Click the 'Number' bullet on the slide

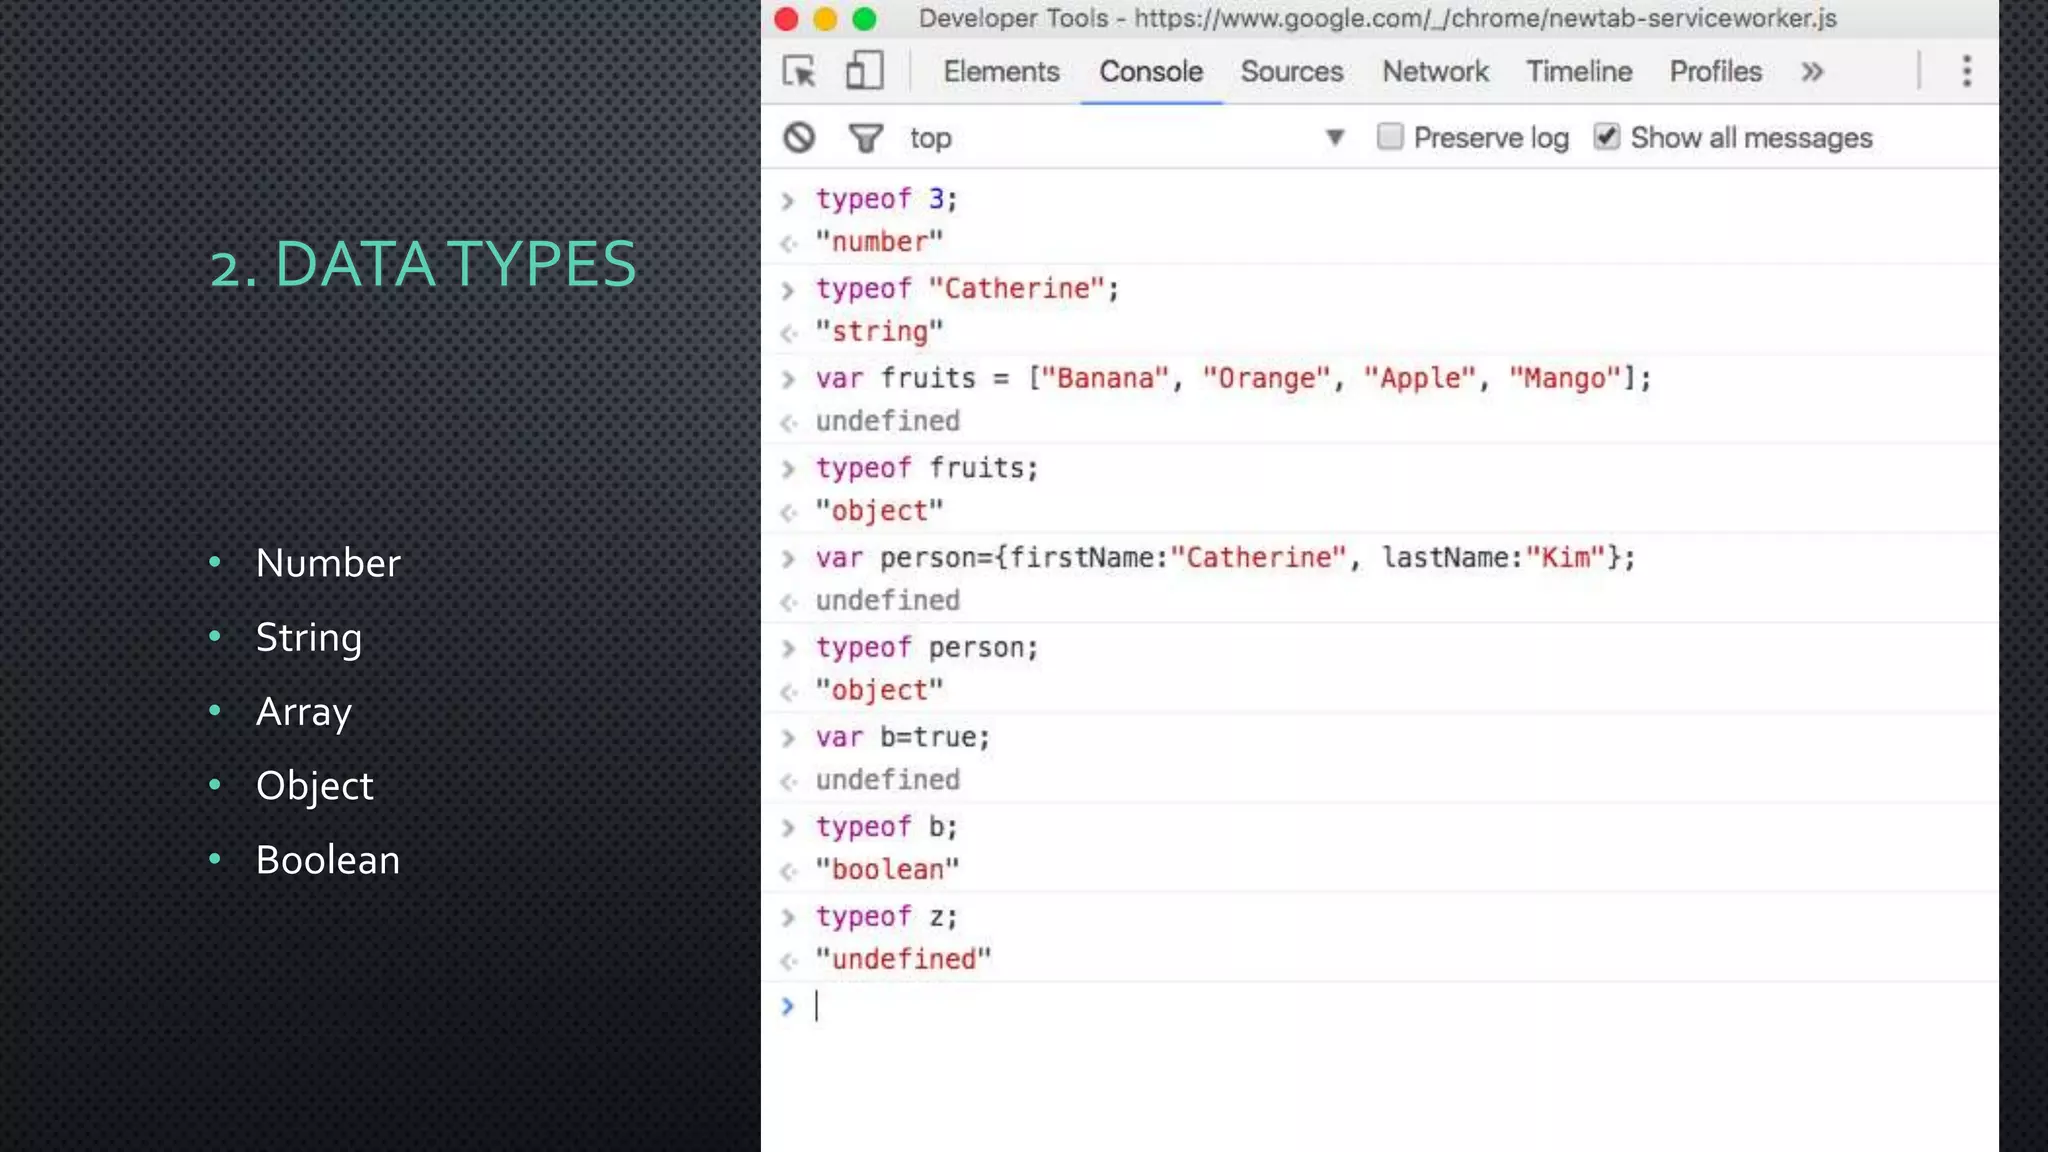coord(328,563)
